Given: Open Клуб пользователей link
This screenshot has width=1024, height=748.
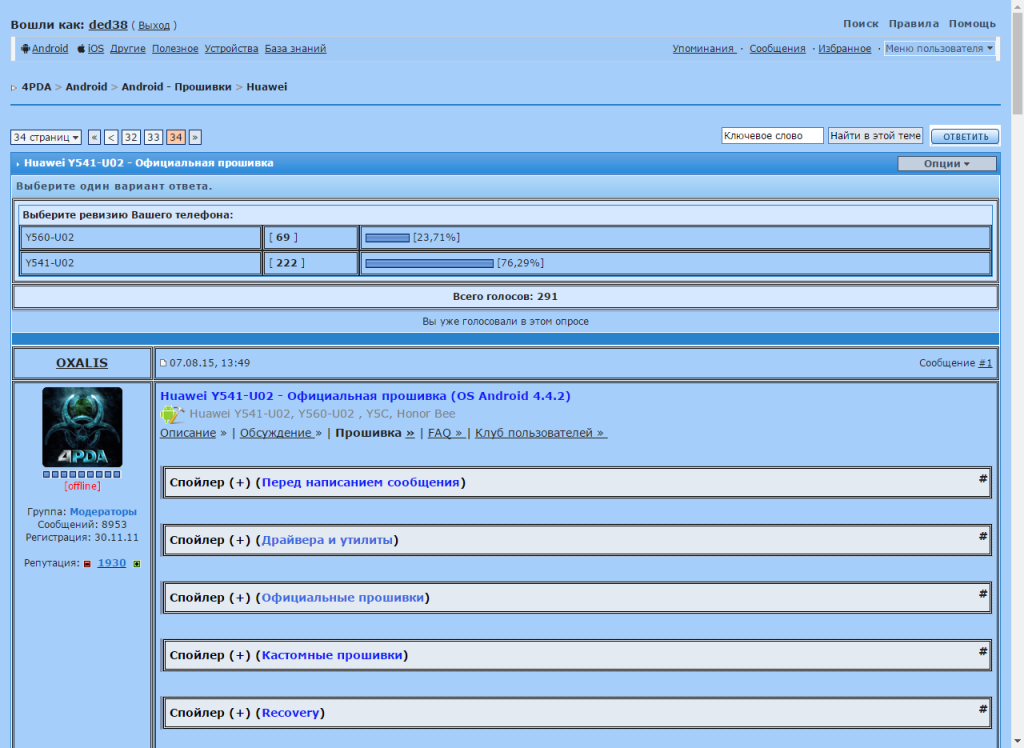Looking at the screenshot, I should [x=541, y=433].
